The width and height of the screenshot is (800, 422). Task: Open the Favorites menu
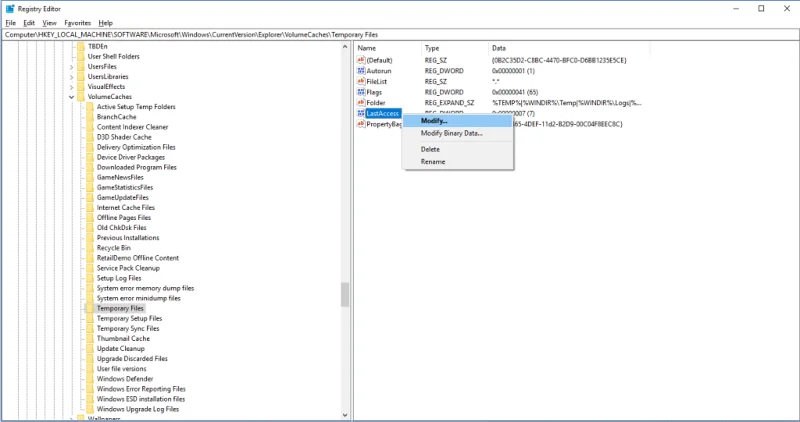tap(78, 22)
